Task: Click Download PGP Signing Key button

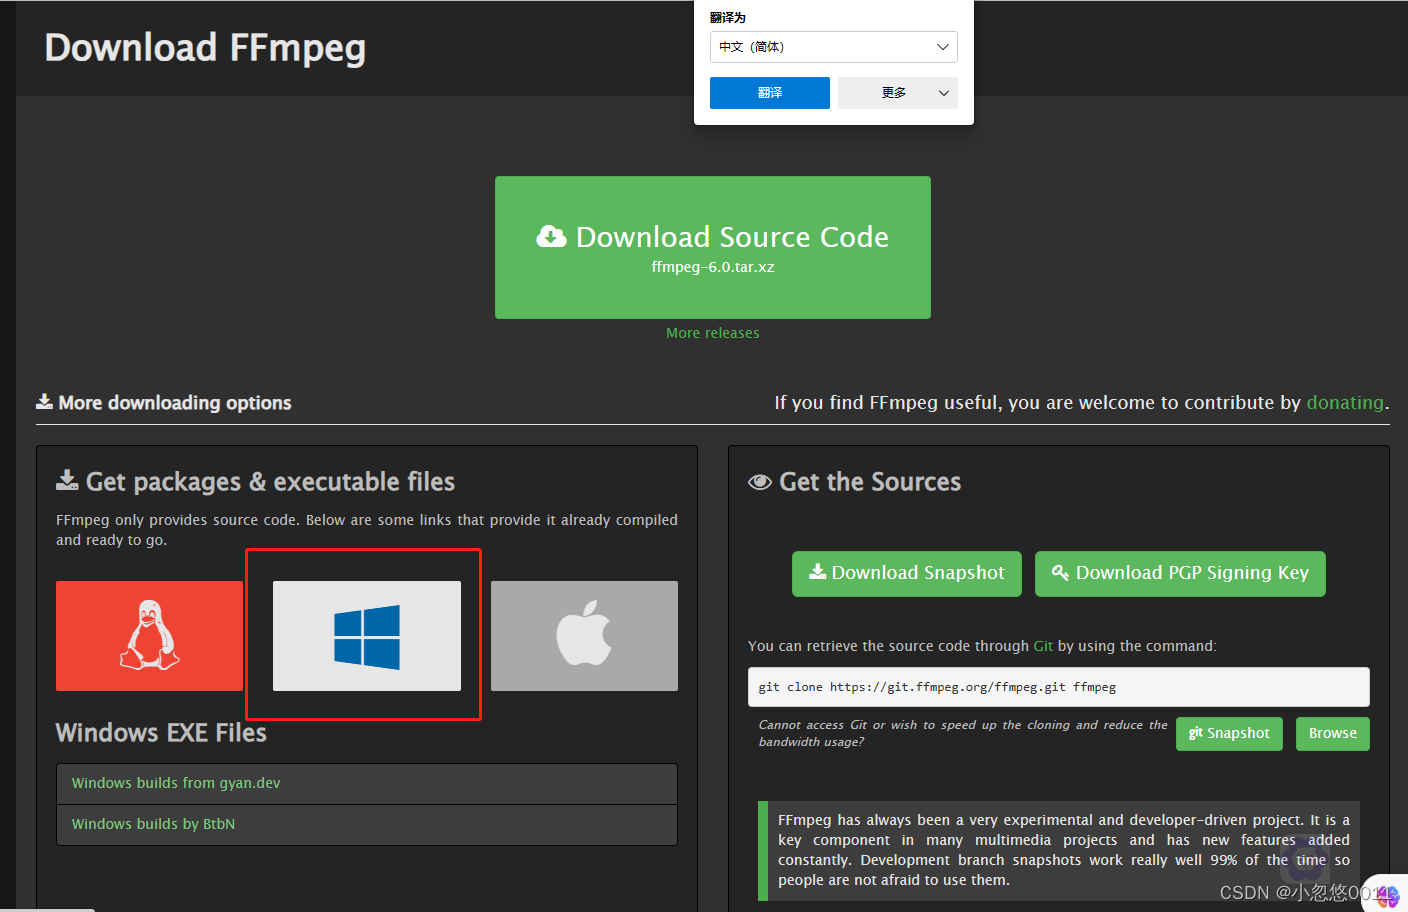Action: [1180, 574]
